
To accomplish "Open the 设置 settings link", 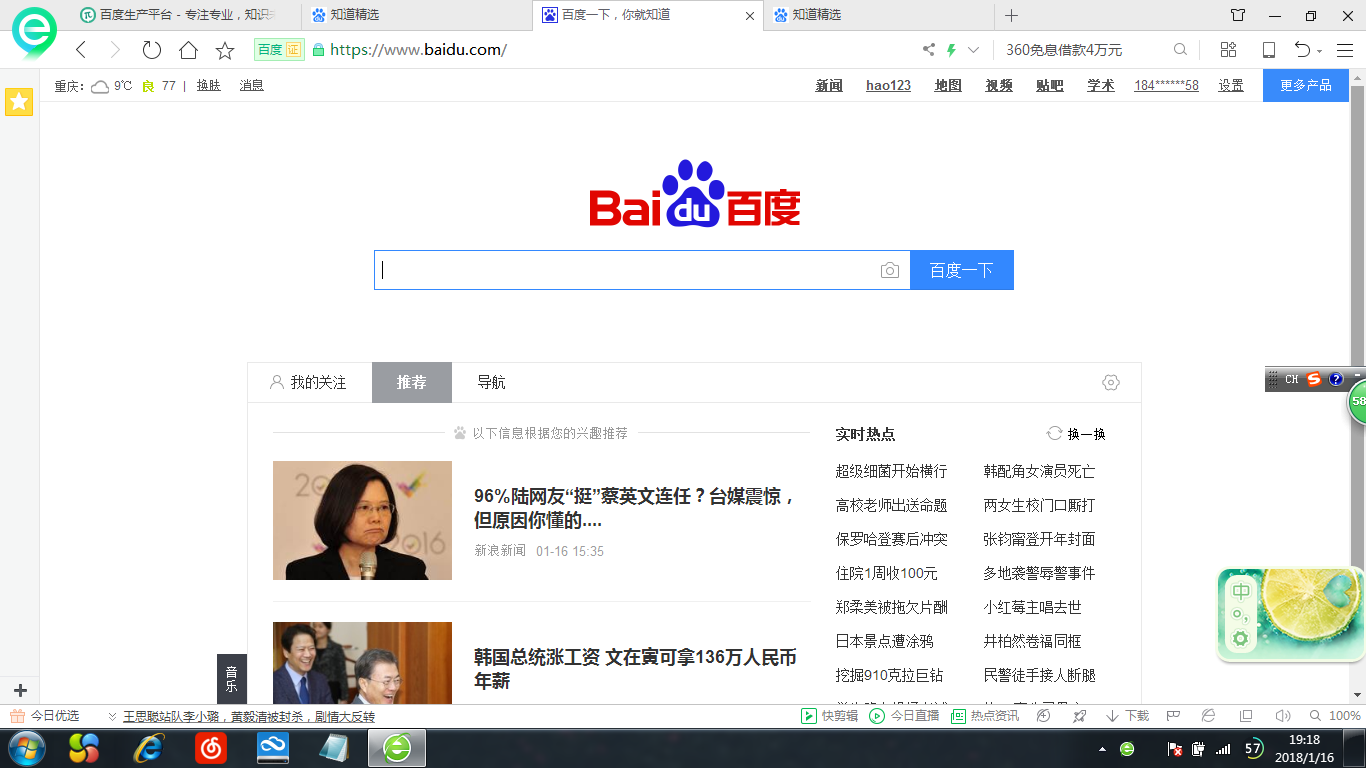I will [1231, 86].
